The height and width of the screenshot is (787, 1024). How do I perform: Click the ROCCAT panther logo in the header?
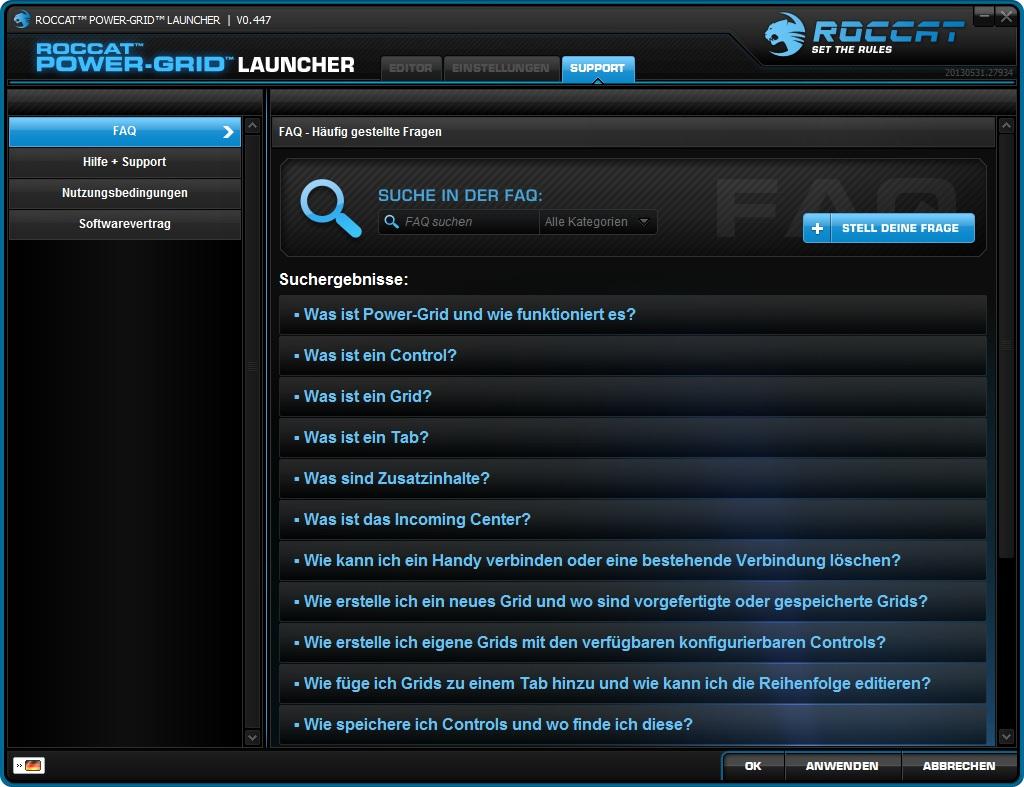point(786,36)
